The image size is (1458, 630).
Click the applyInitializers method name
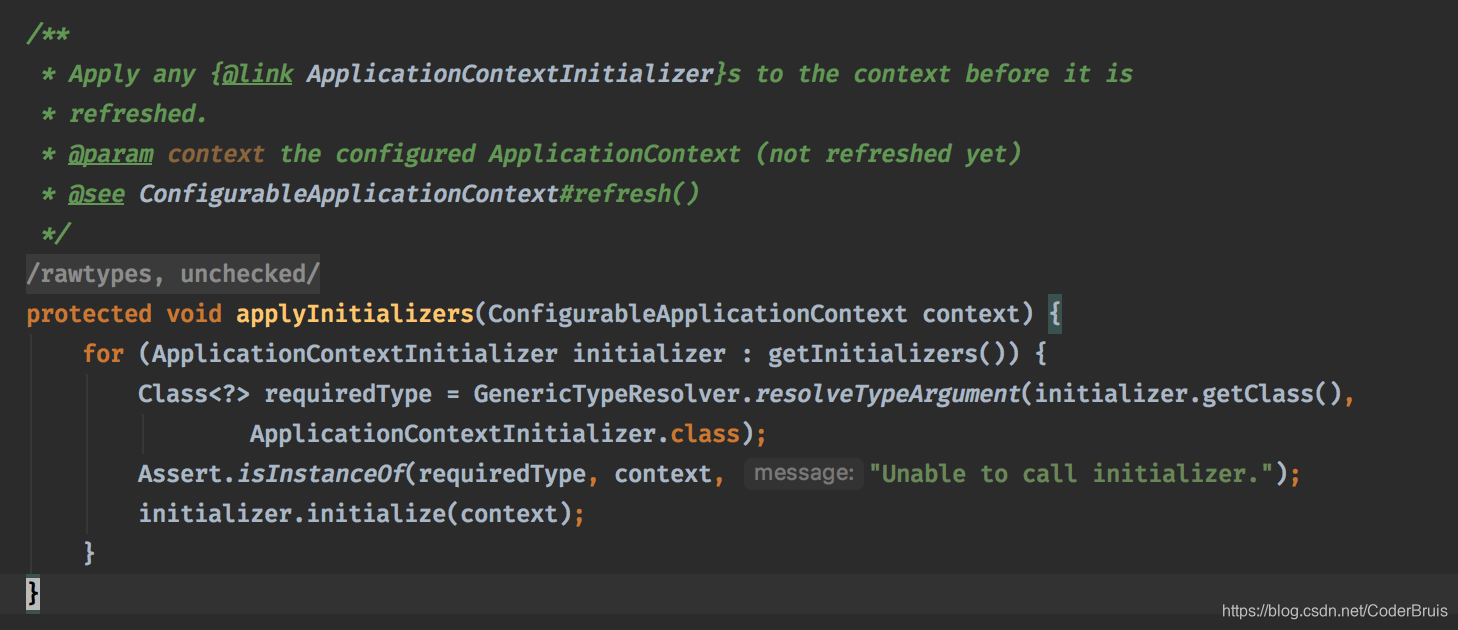(x=354, y=314)
